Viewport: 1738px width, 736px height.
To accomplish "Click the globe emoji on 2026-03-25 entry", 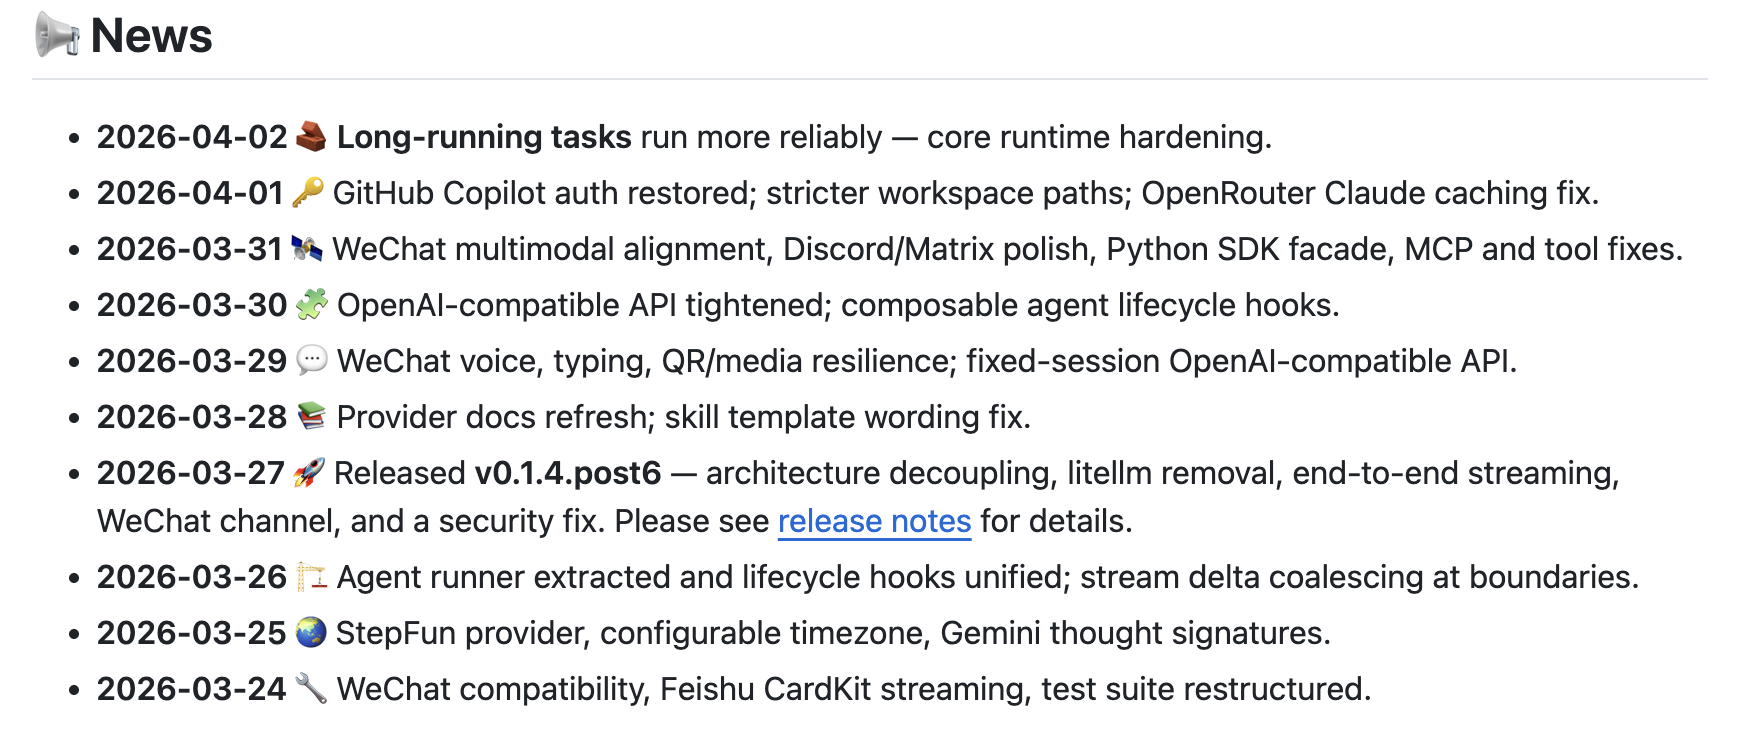I will [x=311, y=633].
